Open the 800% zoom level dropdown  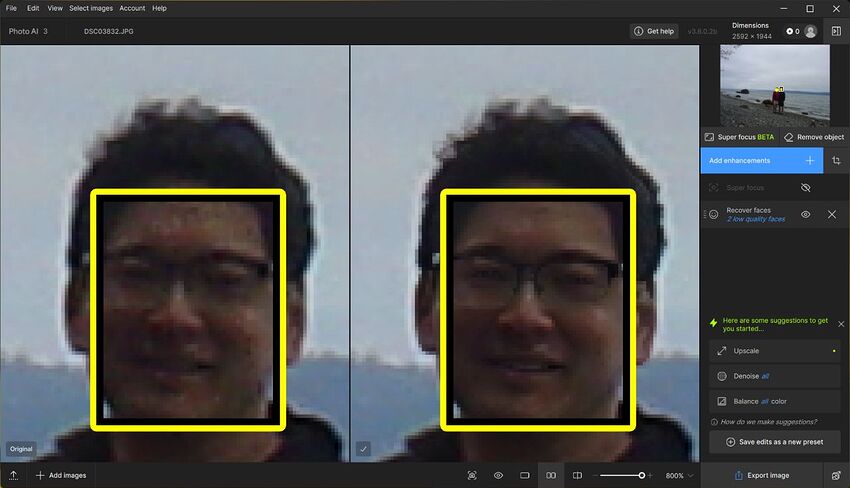pyautogui.click(x=679, y=475)
